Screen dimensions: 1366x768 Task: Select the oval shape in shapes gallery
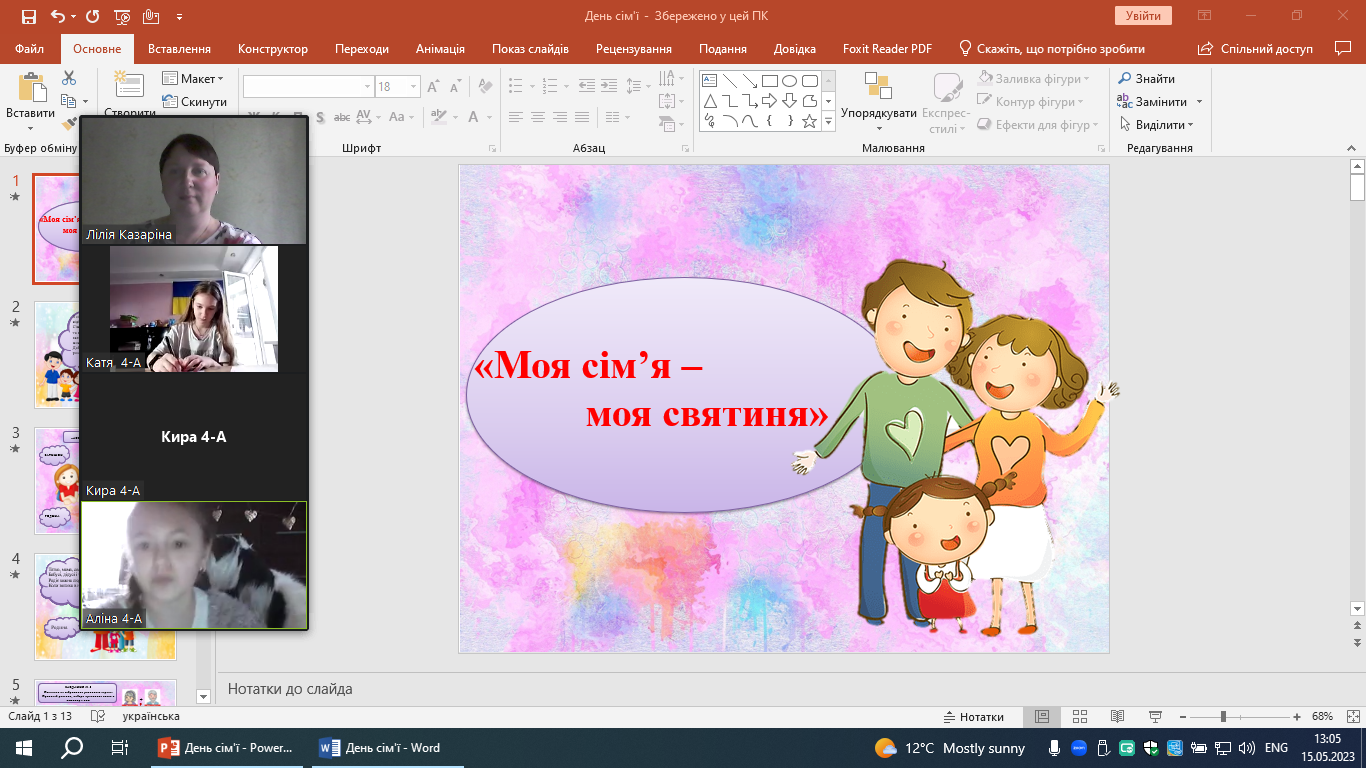pos(789,81)
